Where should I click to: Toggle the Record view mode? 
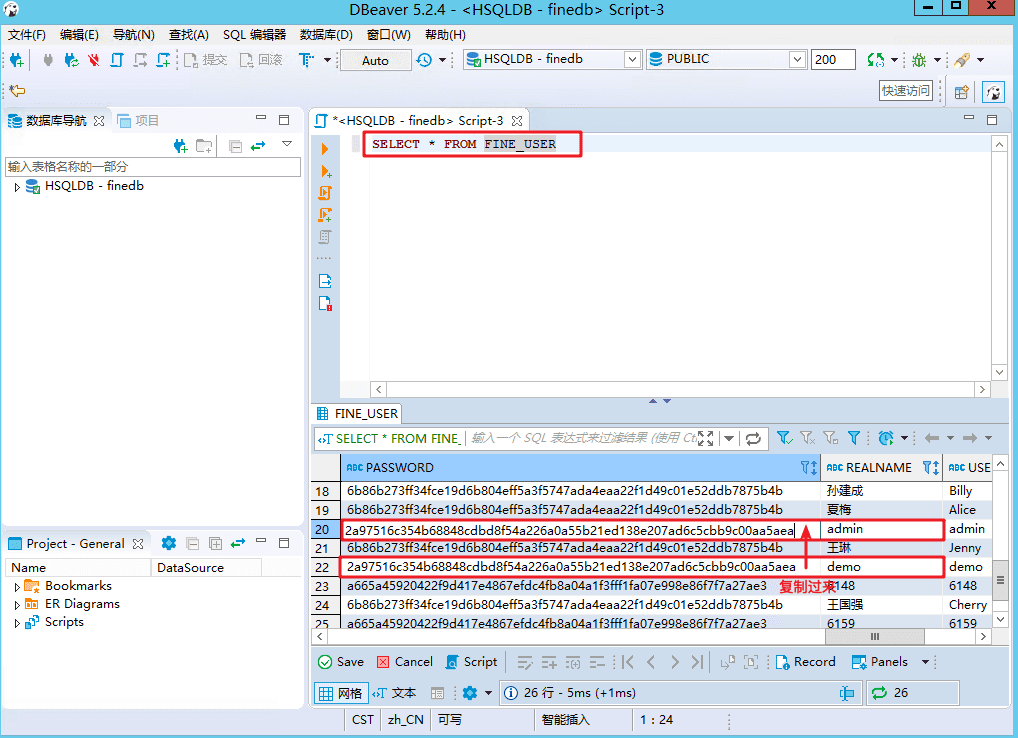point(806,662)
